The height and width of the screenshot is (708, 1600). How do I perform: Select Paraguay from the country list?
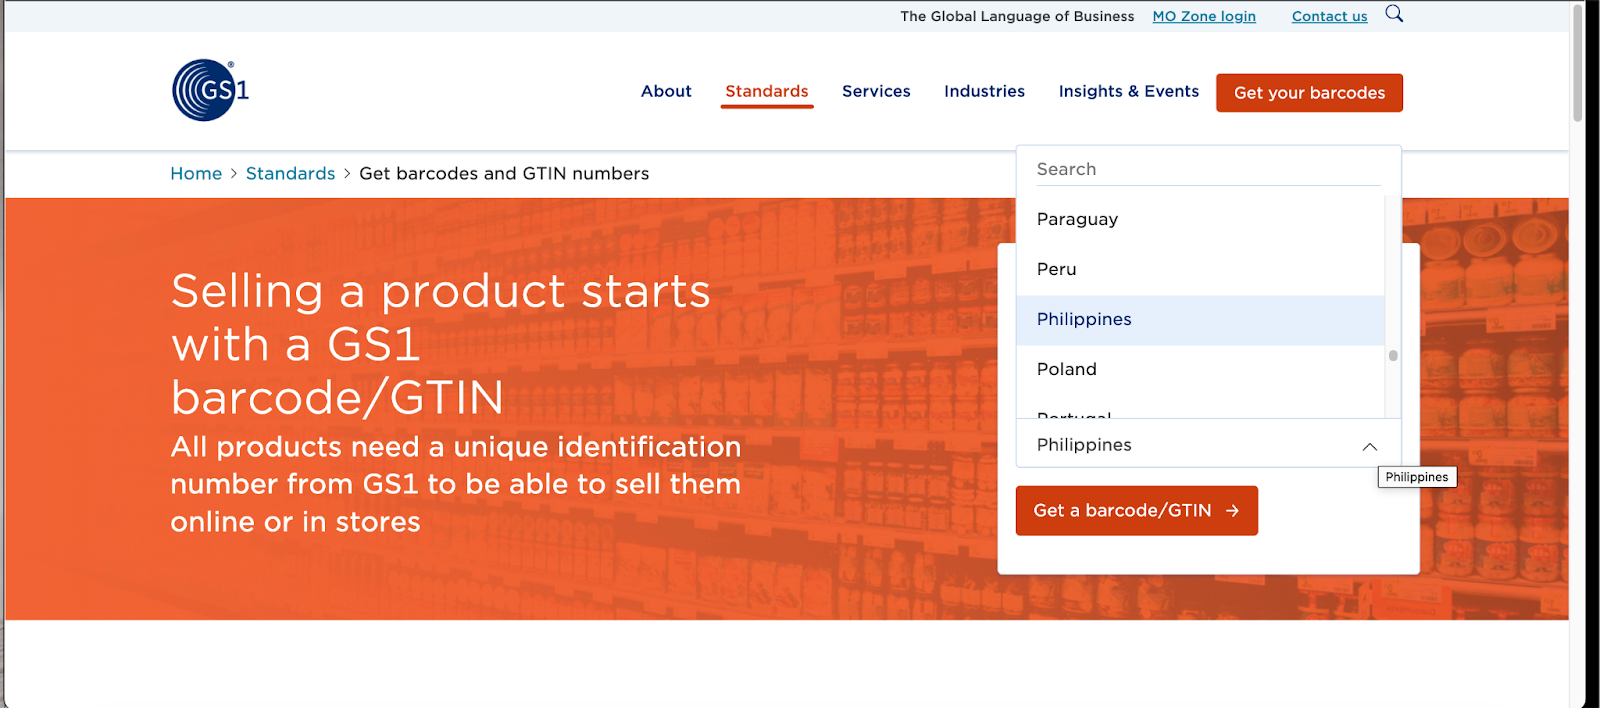tap(1200, 219)
